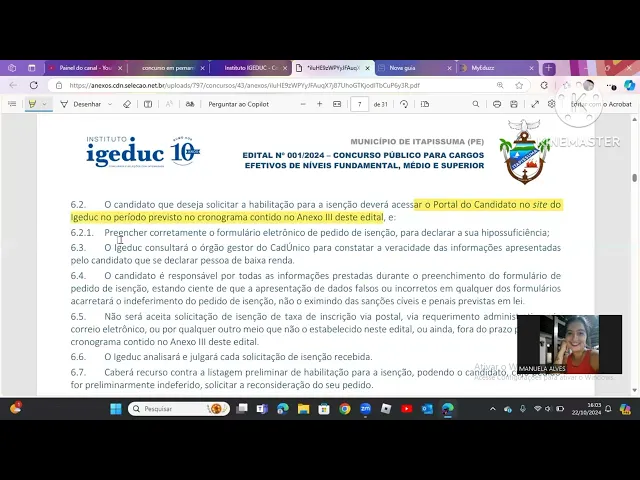
Task: Select the highlighter tool in PDF toolbar
Action: click(32, 104)
